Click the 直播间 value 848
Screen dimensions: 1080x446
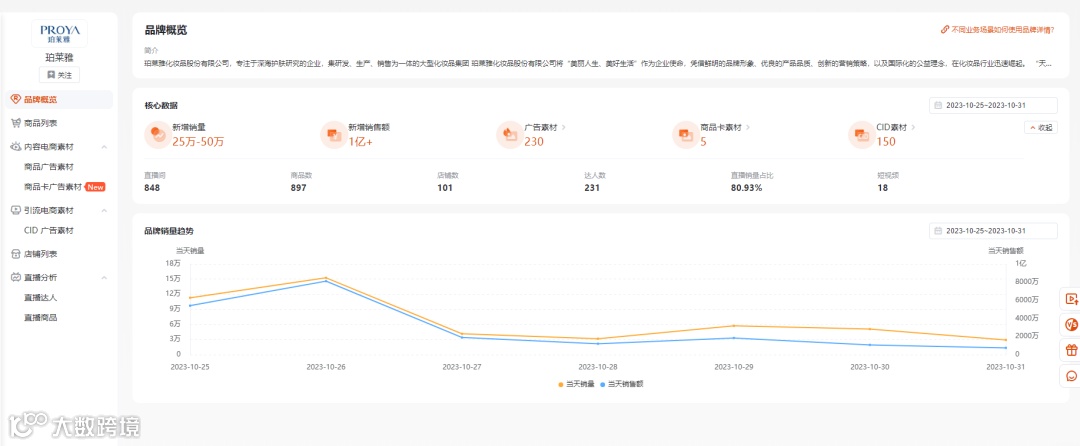click(x=152, y=187)
